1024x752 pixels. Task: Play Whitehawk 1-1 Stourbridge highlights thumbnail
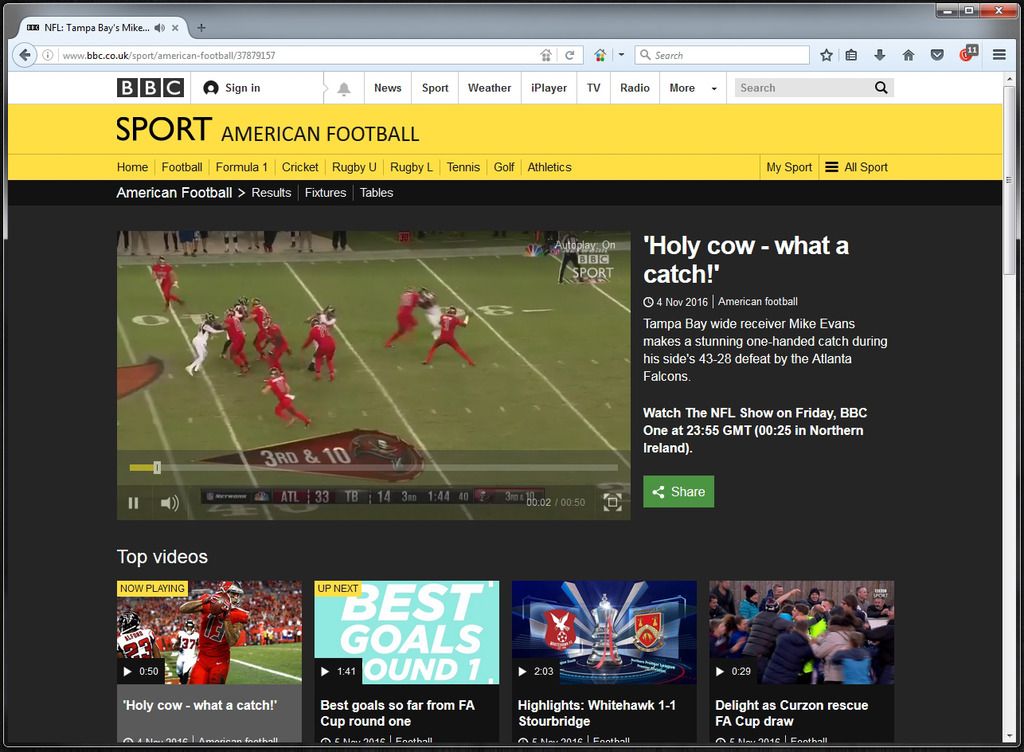coord(604,632)
